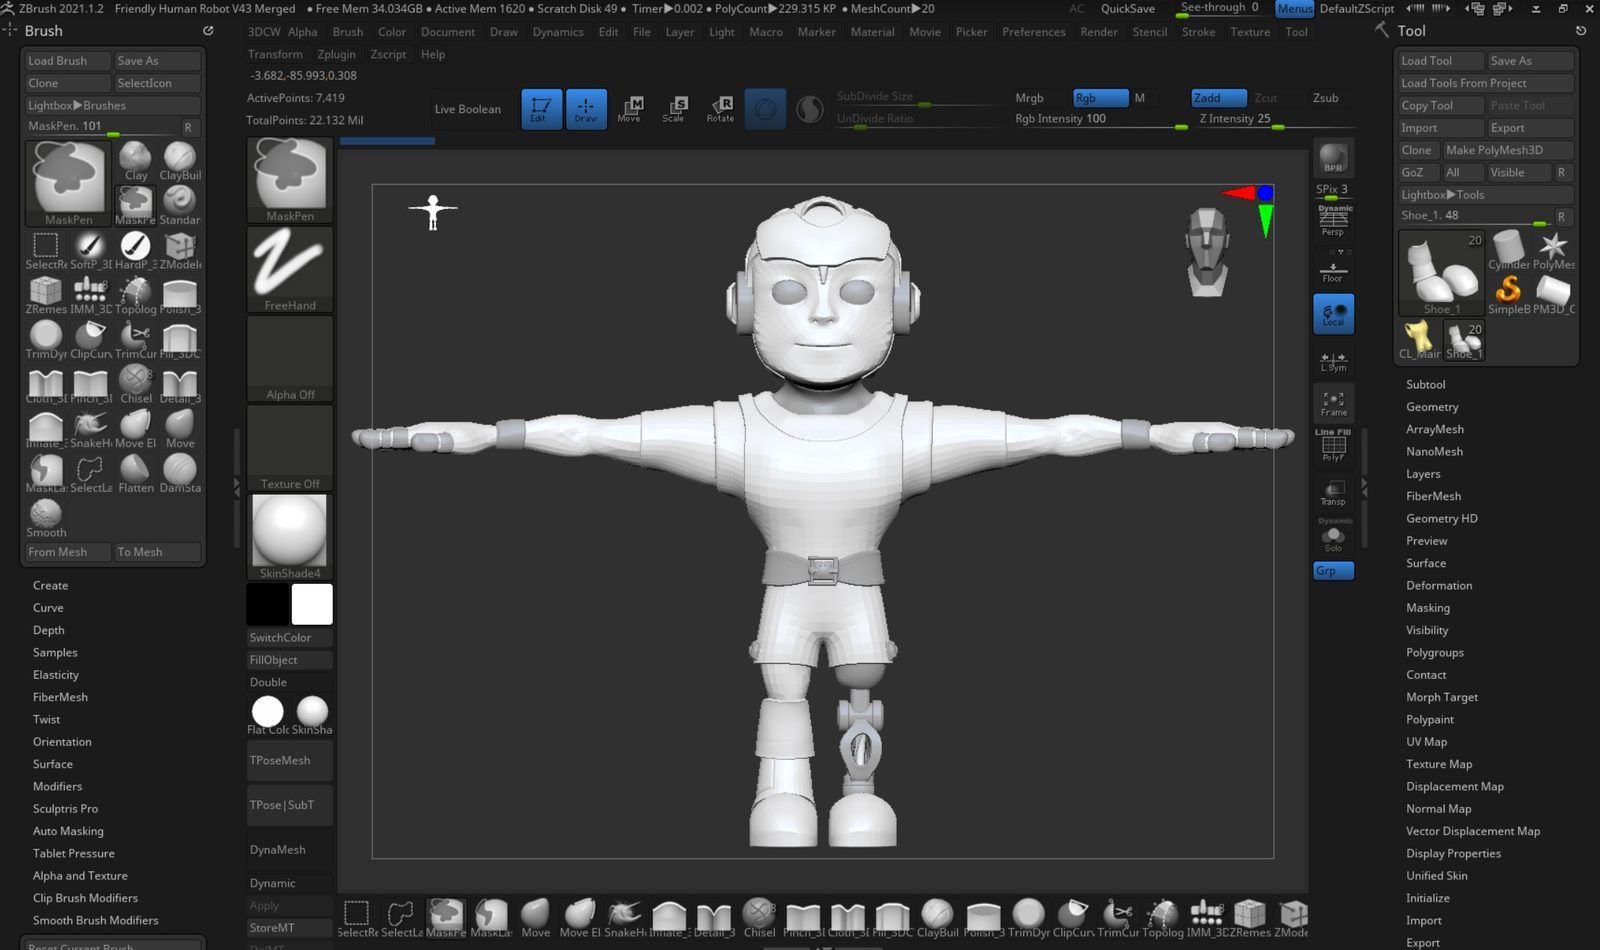Expand the Auto Masking brush section
The height and width of the screenshot is (950, 1600).
(x=68, y=831)
